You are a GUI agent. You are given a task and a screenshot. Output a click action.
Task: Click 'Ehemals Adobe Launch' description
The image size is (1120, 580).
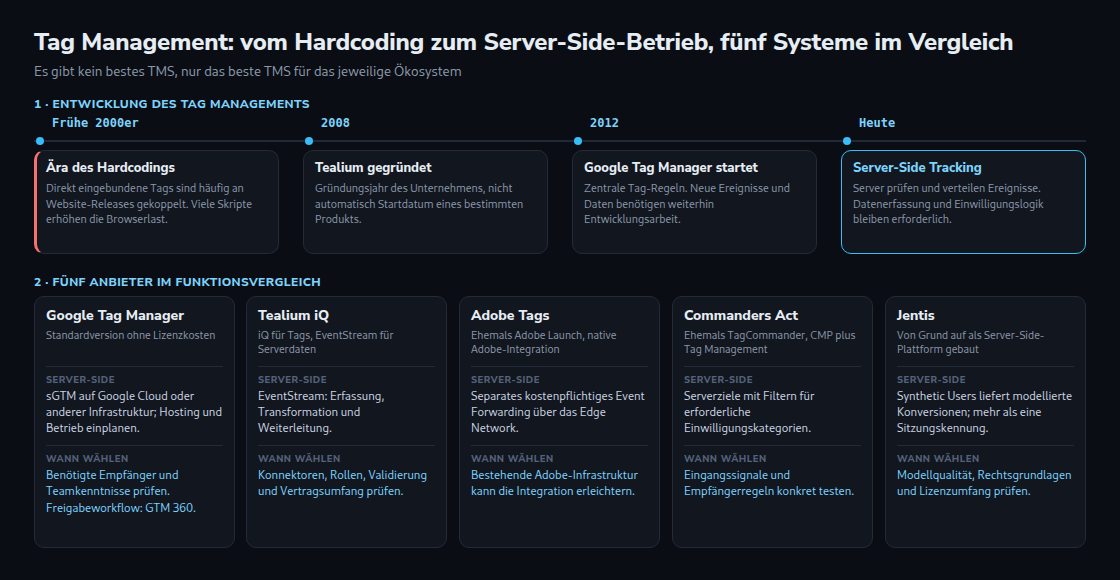[544, 342]
